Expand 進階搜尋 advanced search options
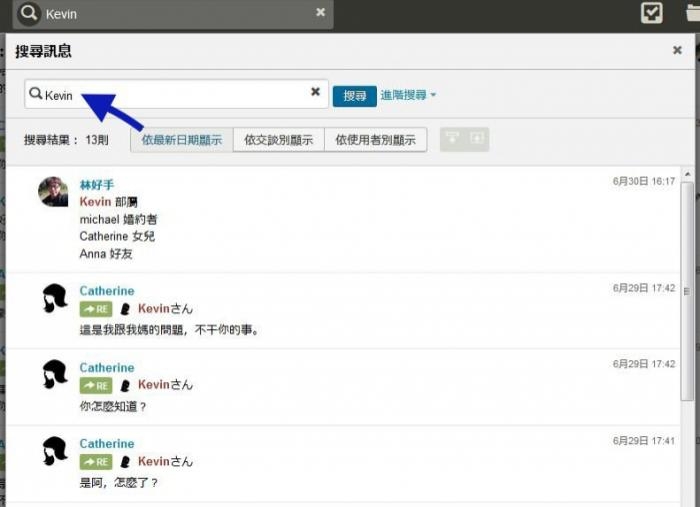 tap(408, 95)
